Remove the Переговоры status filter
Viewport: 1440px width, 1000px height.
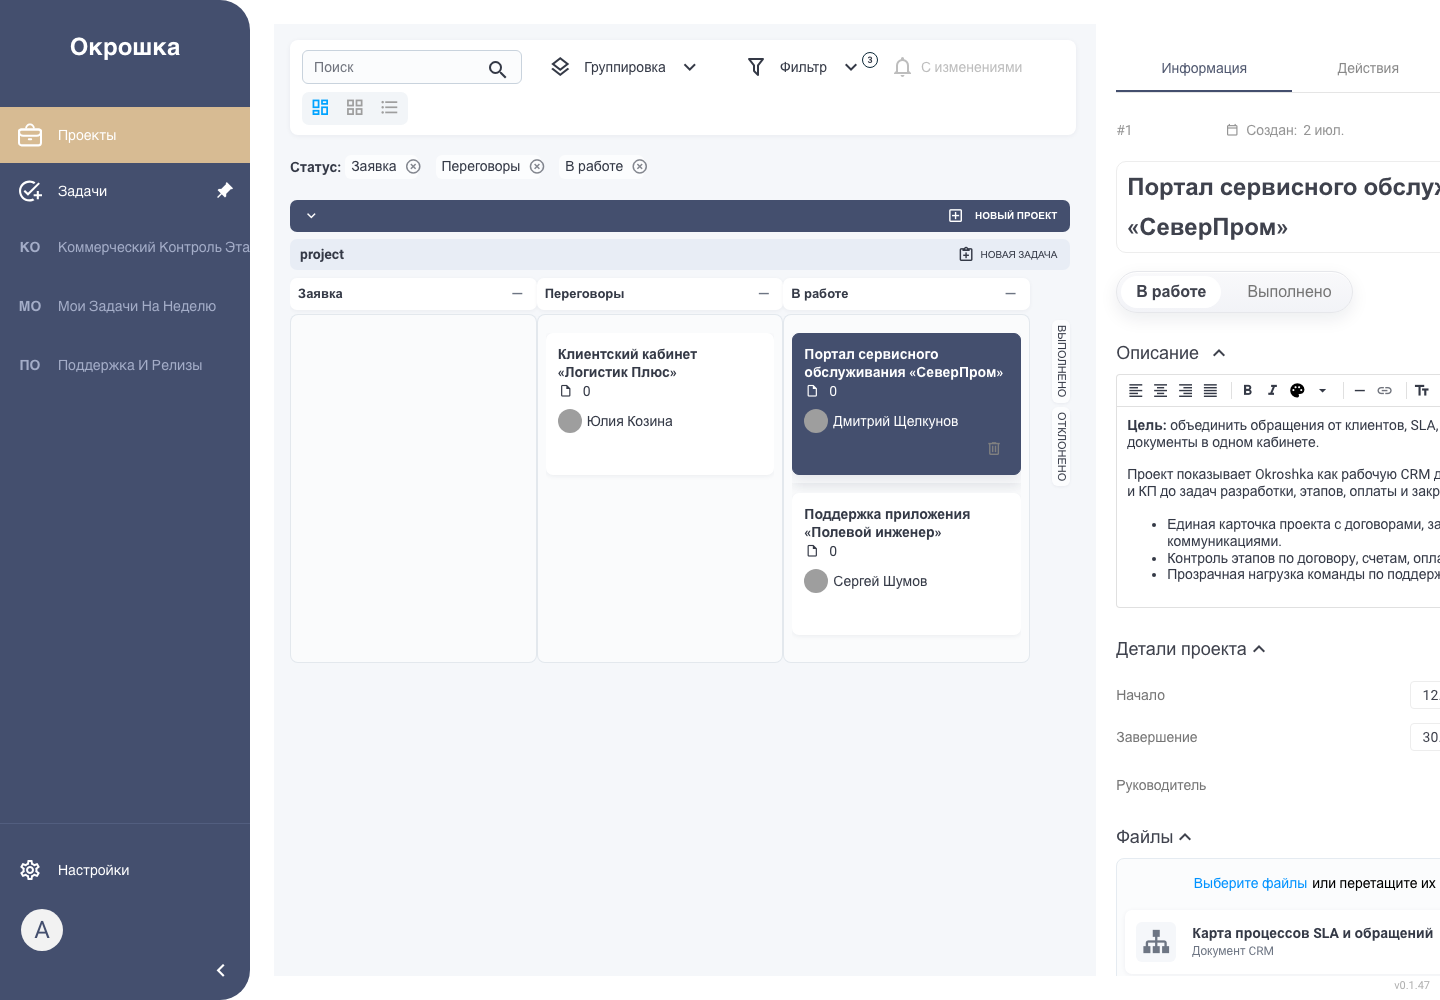pos(537,166)
